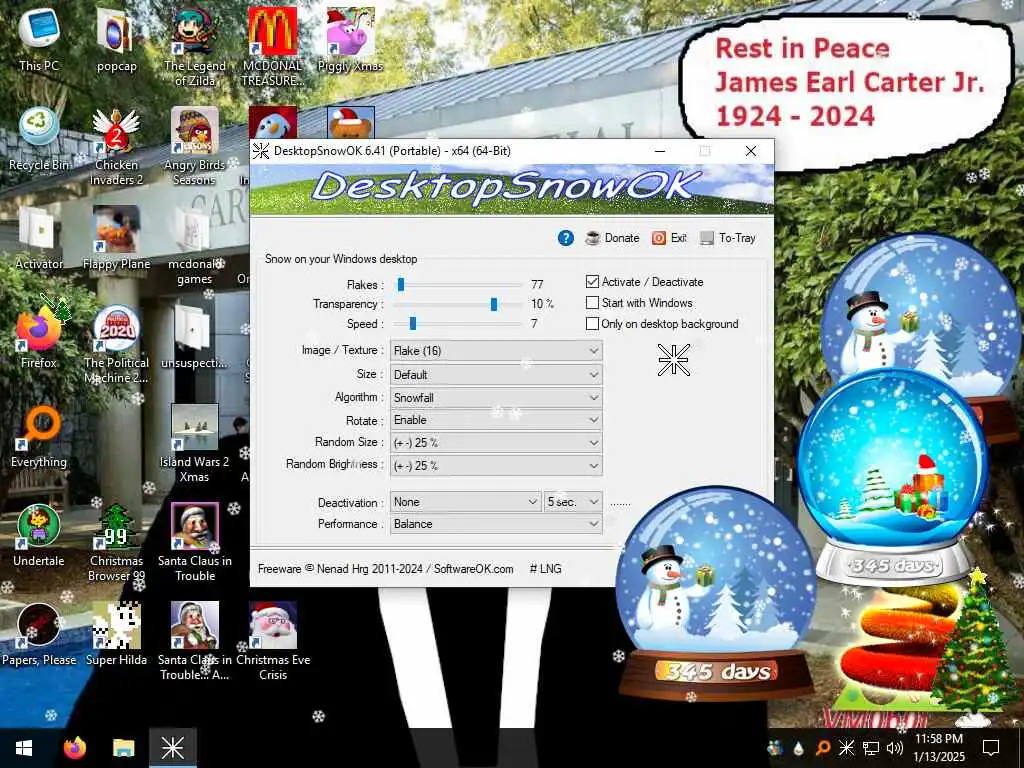1024x768 pixels.
Task: Select the Island Wars 2 Xmas icon
Action: pos(195,443)
